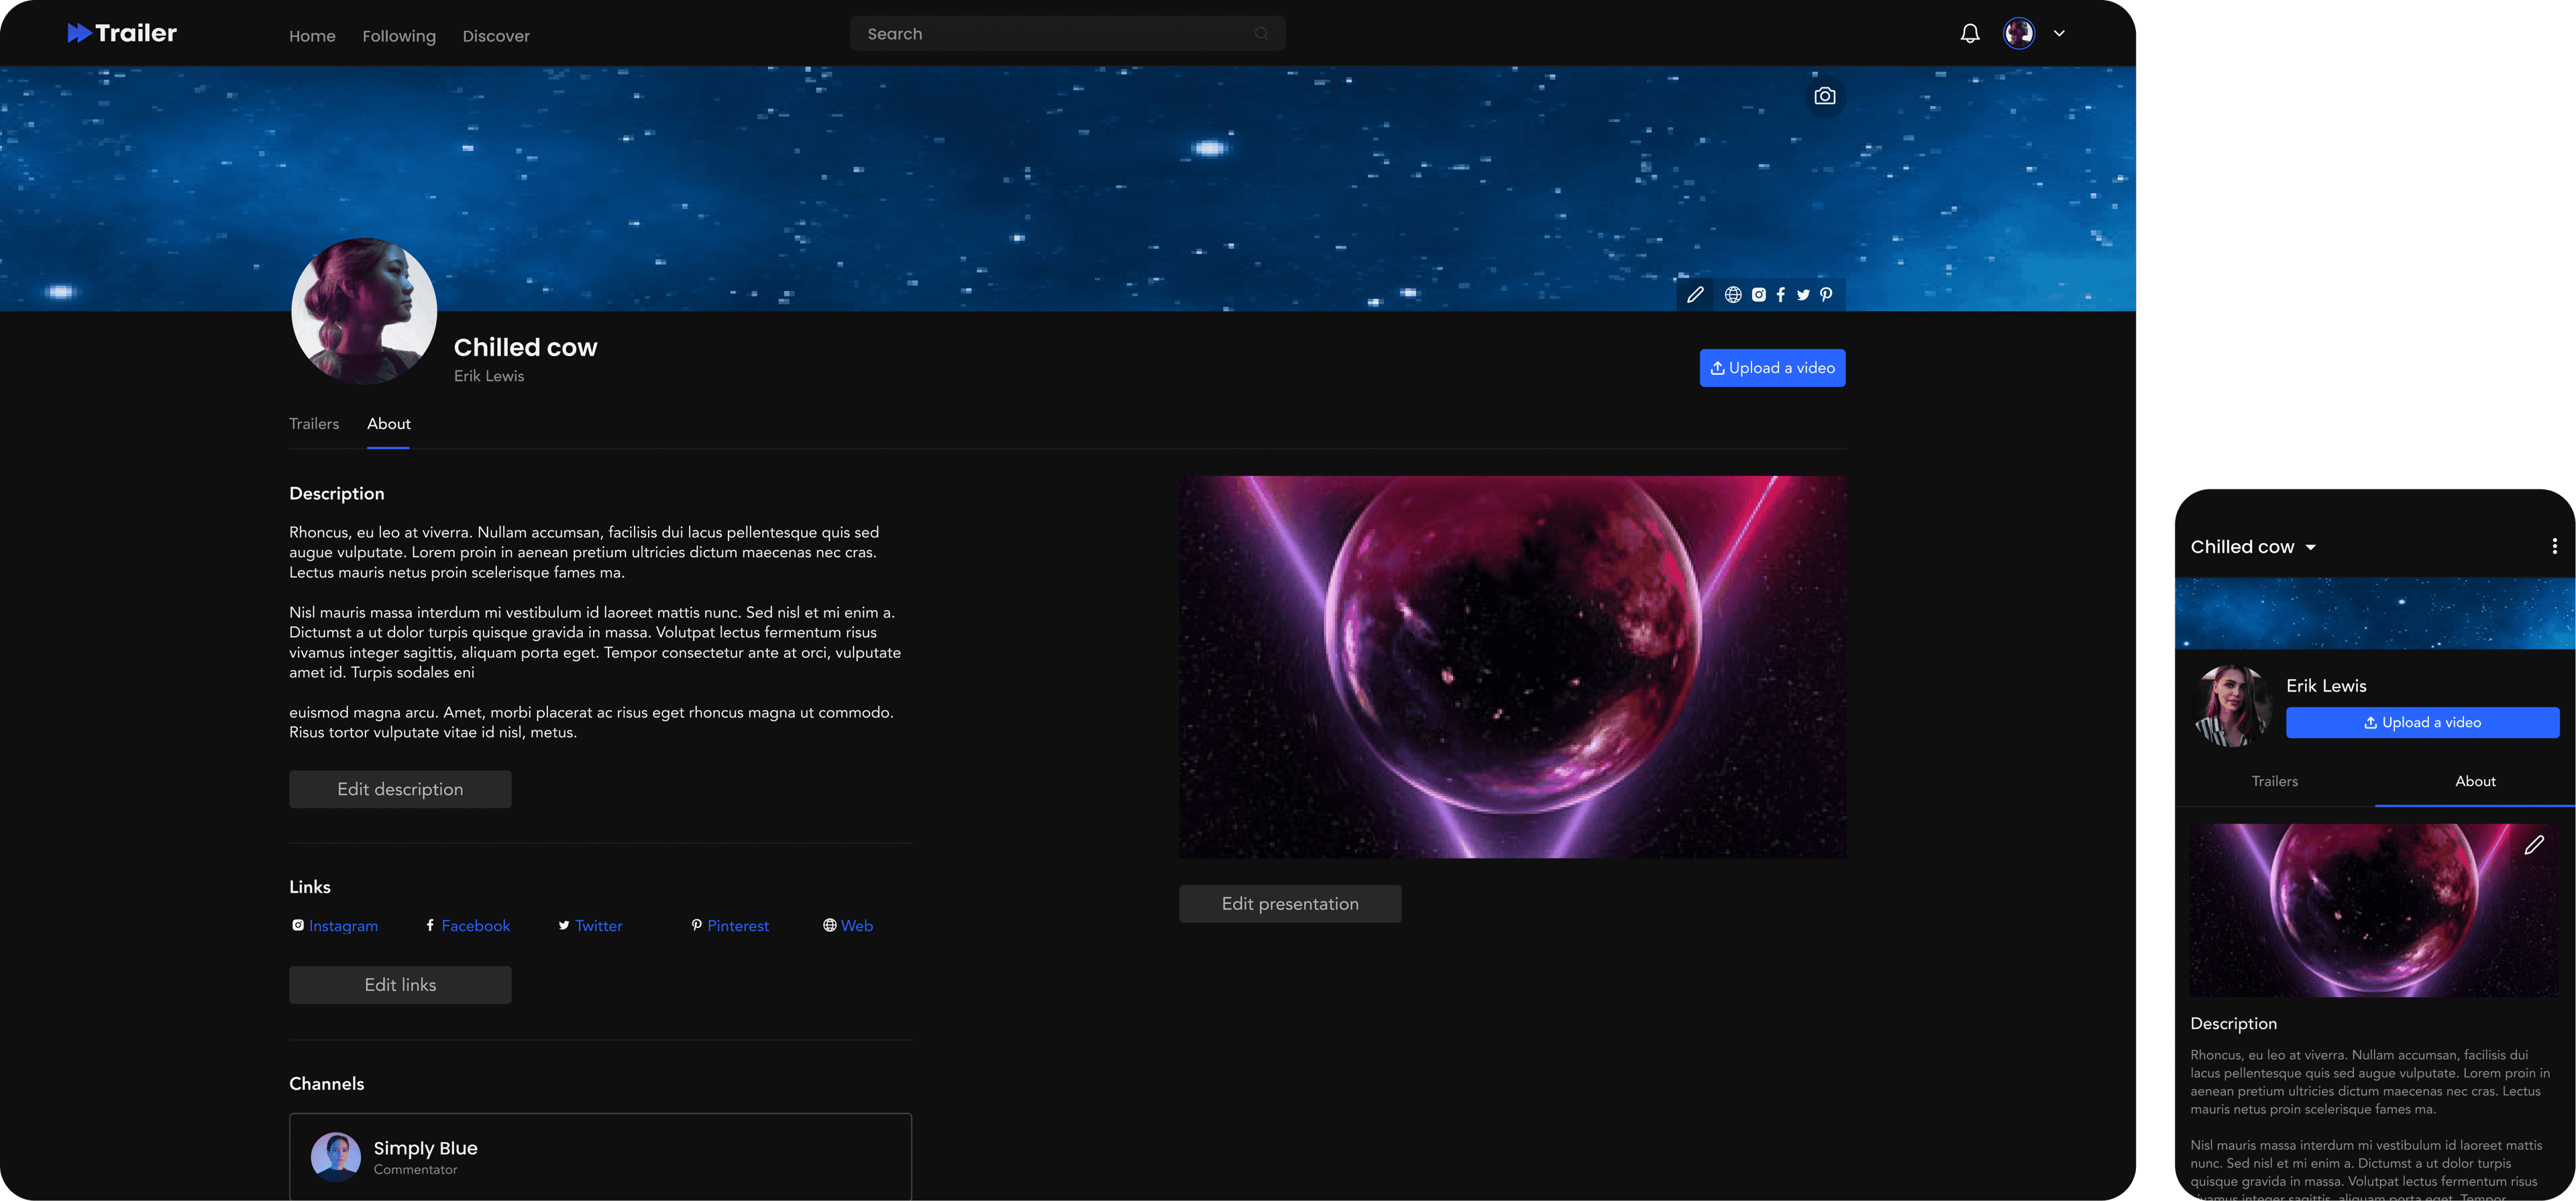This screenshot has width=2576, height=1201.
Task: Open the Pinterest icon on banner
Action: click(x=1826, y=295)
